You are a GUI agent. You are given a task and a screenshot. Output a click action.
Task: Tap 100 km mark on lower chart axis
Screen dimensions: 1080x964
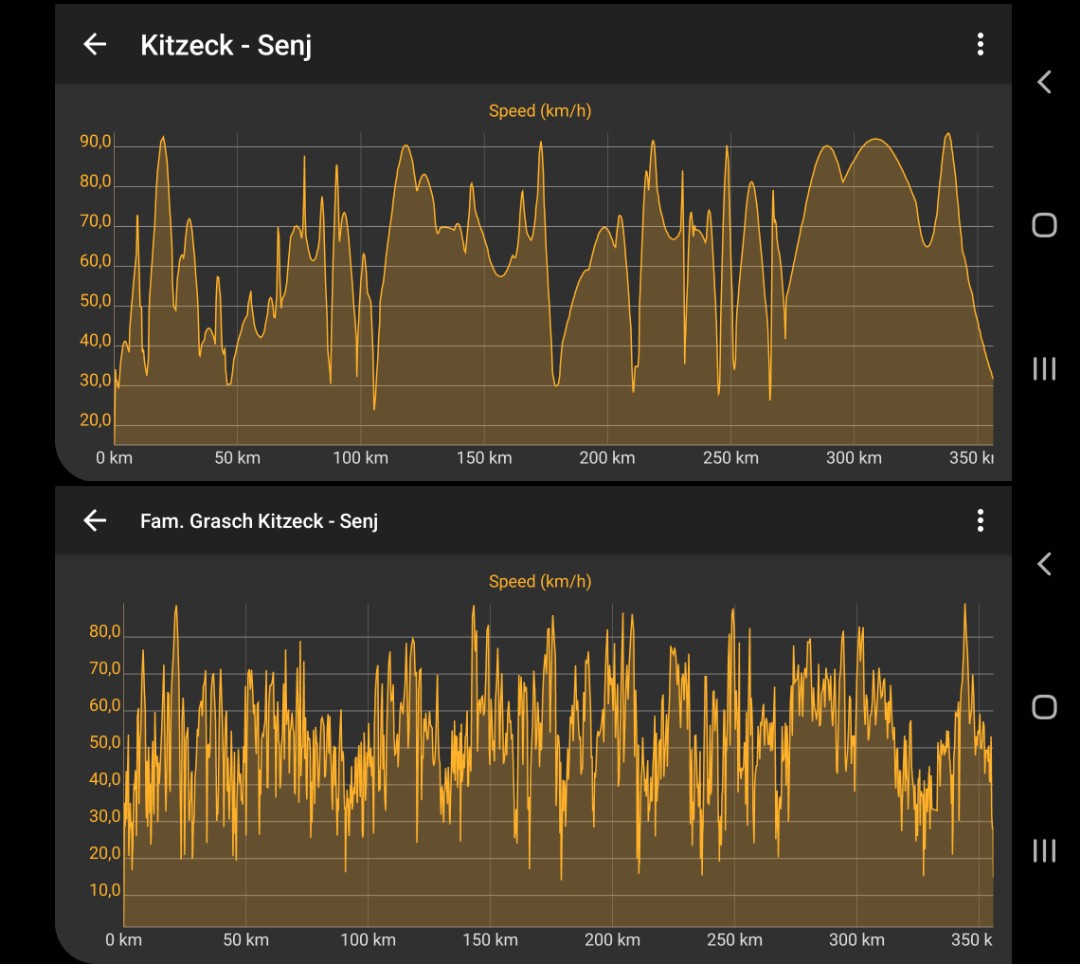368,940
